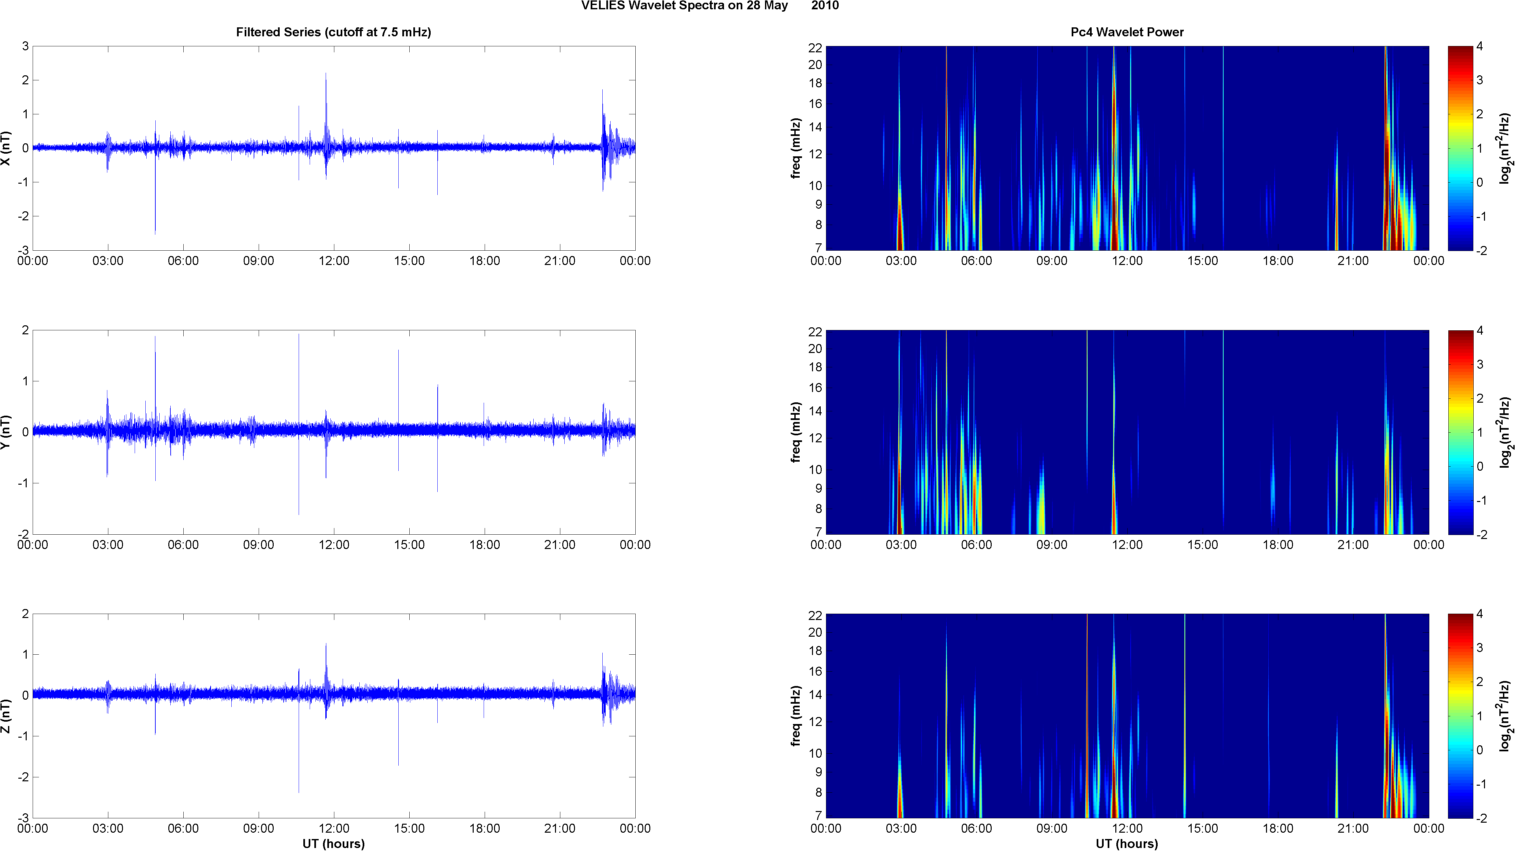Click the middle wavelet spectrogram panel
The image size is (1515, 851).
[x=1126, y=432]
